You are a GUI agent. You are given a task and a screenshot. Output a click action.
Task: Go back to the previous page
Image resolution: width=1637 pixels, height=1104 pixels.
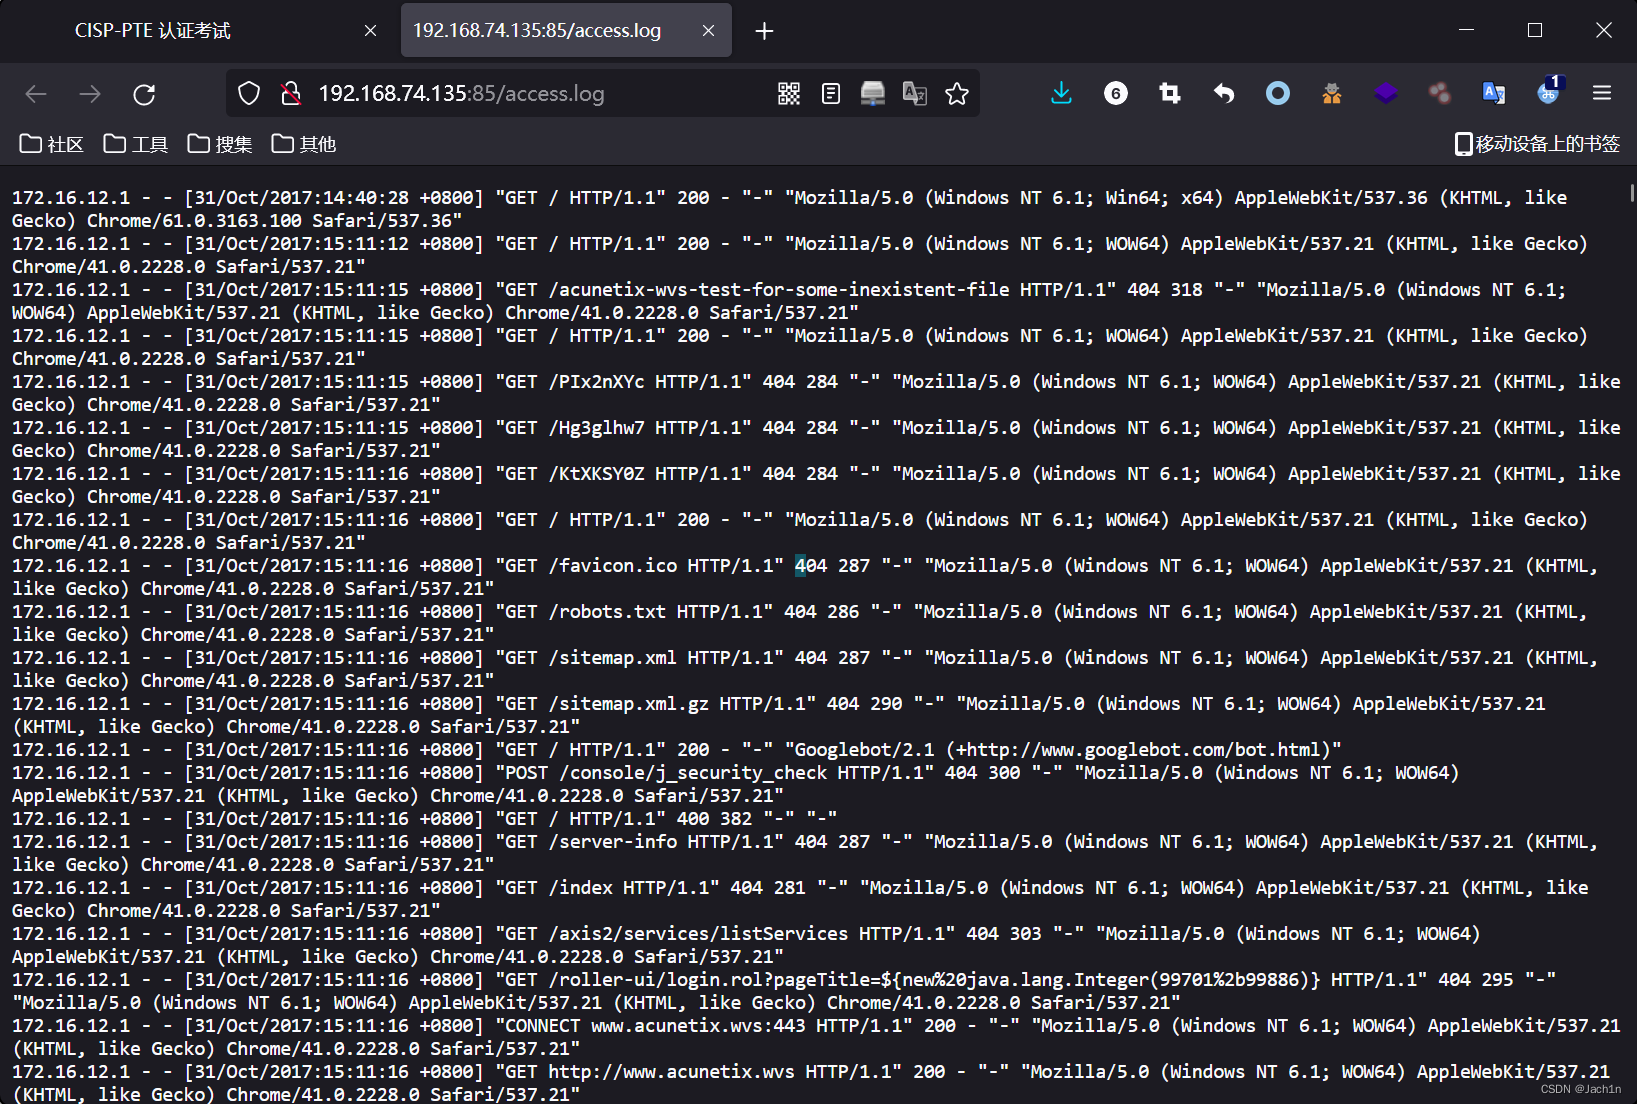pyautogui.click(x=37, y=94)
